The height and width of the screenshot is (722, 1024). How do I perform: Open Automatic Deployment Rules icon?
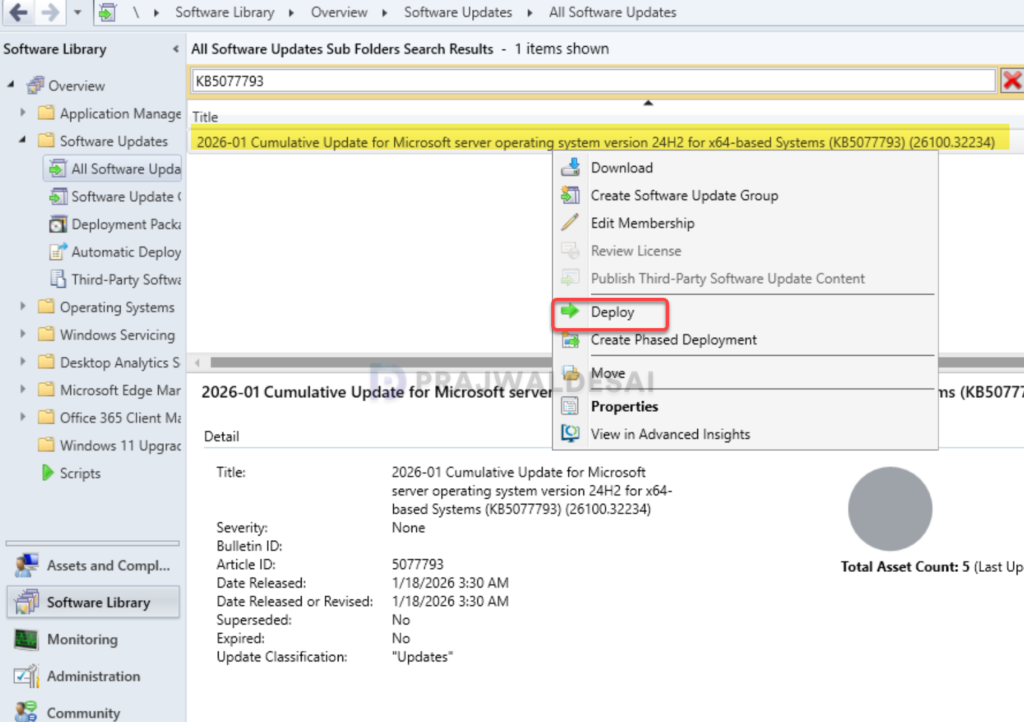coord(57,251)
